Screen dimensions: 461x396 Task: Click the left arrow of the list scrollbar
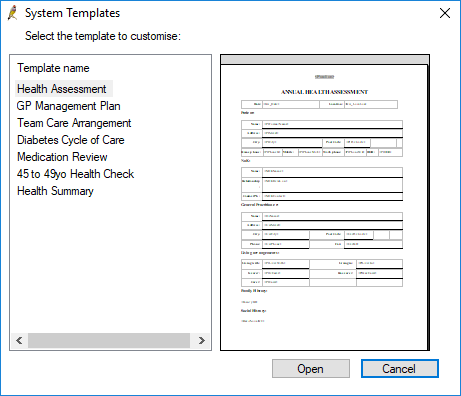(19, 340)
